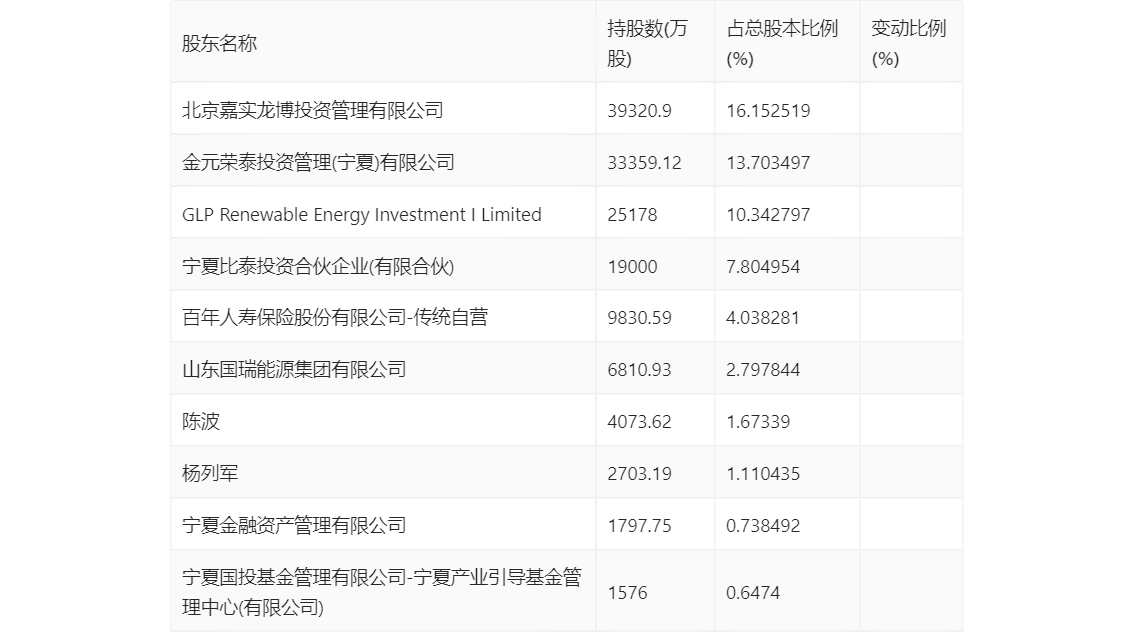Screen dimensions: 1134x632
Task: Select 金元荣泰投资管理(宁夏)有限公司 row name
Action: pyautogui.click(x=319, y=162)
